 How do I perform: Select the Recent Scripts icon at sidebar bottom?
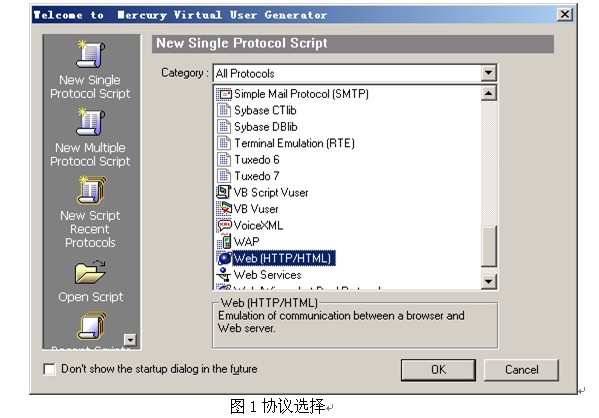coord(92,326)
